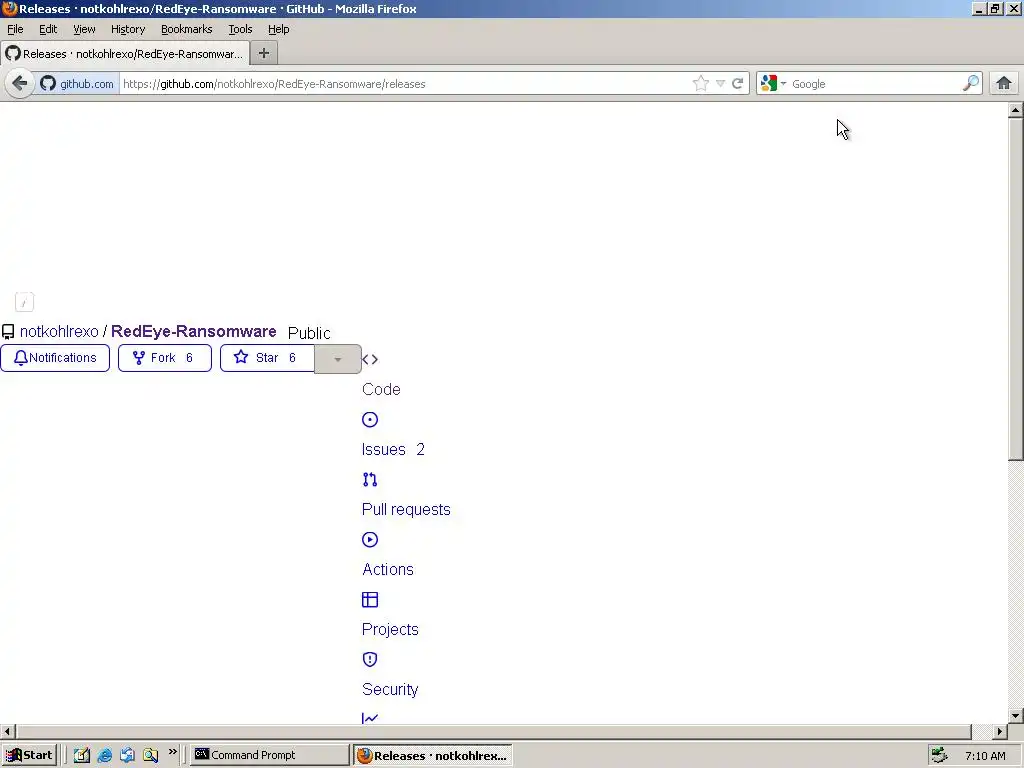The height and width of the screenshot is (768, 1024).
Task: Open the Code tab link
Action: coord(381,389)
